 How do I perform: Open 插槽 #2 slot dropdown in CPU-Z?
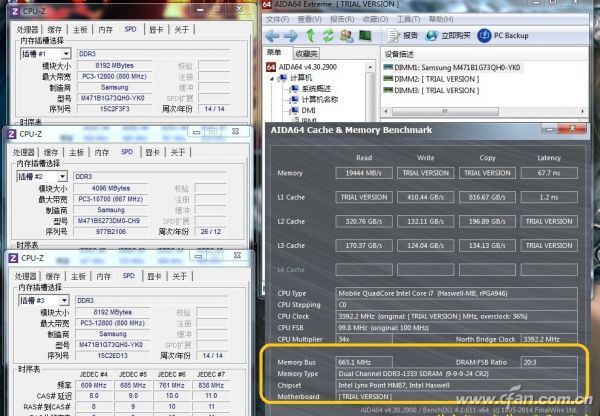[42, 176]
